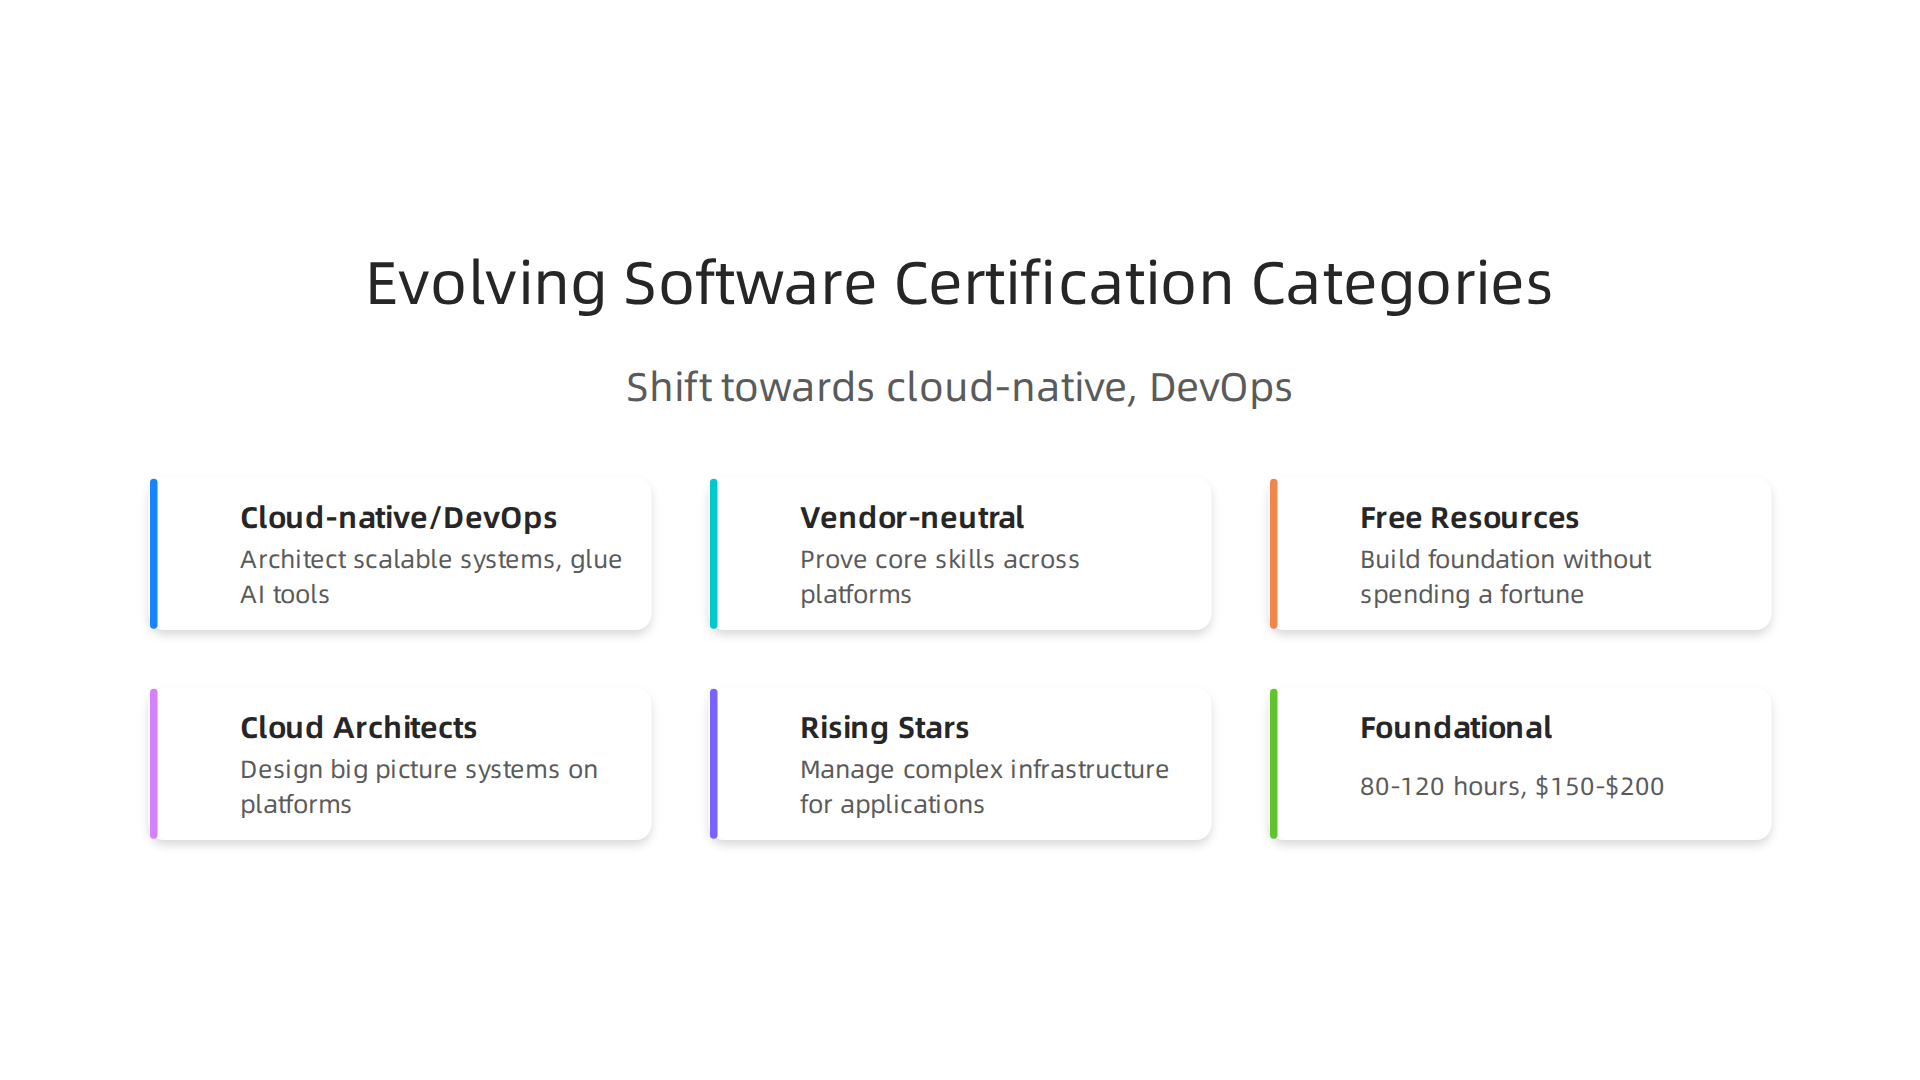Select the 'Cloud Architects' card heading
This screenshot has height=1080, width=1920.
[x=358, y=728]
